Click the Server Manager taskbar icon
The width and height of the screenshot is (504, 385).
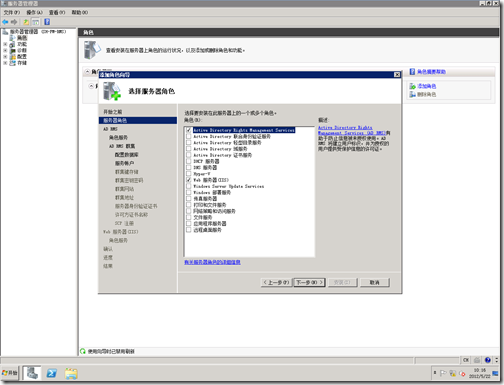(32, 373)
